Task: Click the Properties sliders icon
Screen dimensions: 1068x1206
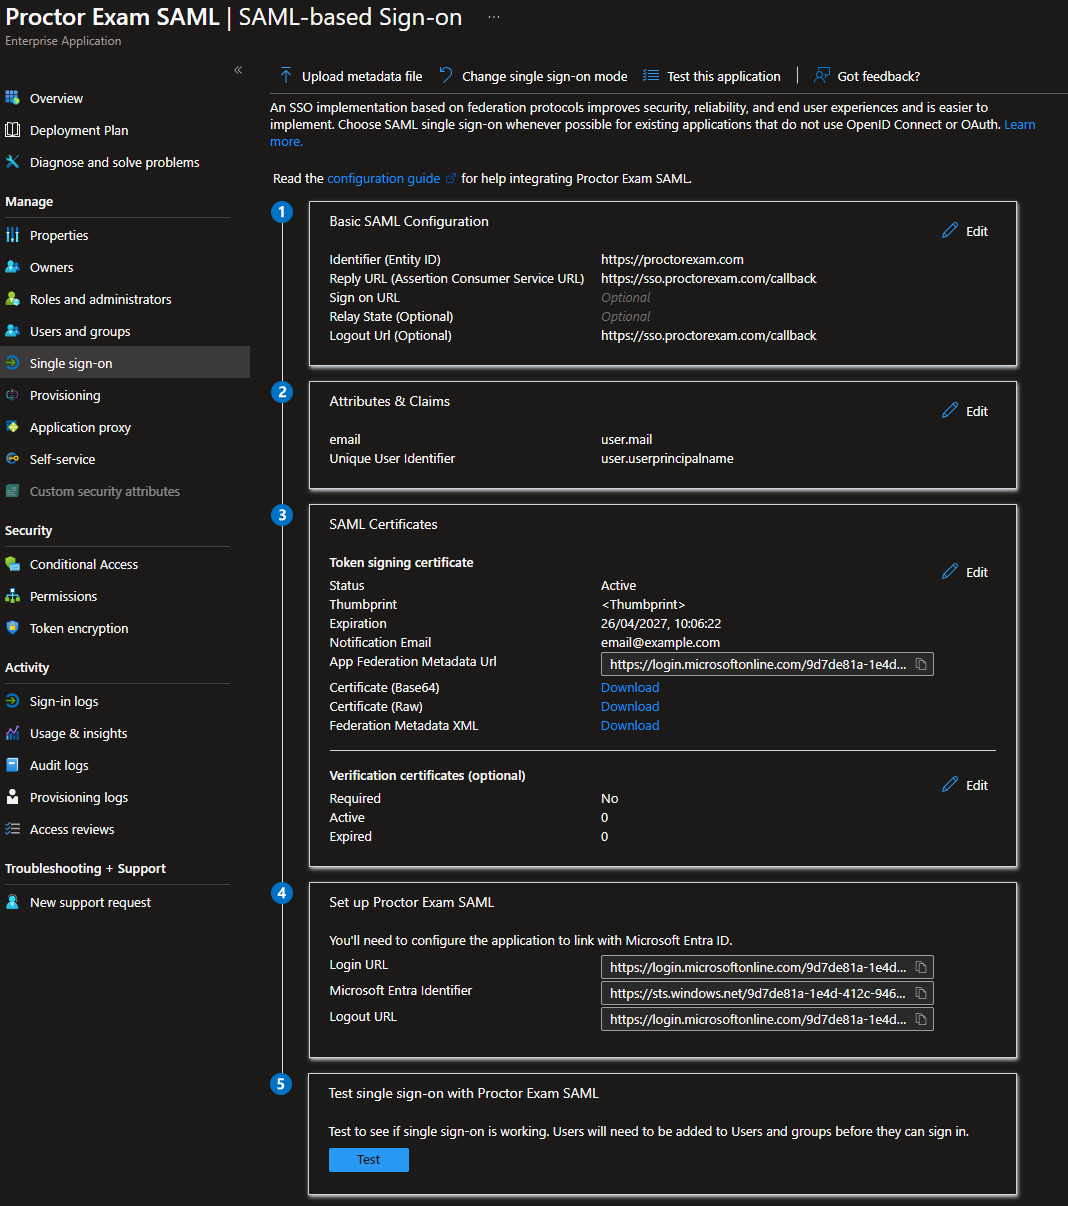Action: (x=13, y=235)
